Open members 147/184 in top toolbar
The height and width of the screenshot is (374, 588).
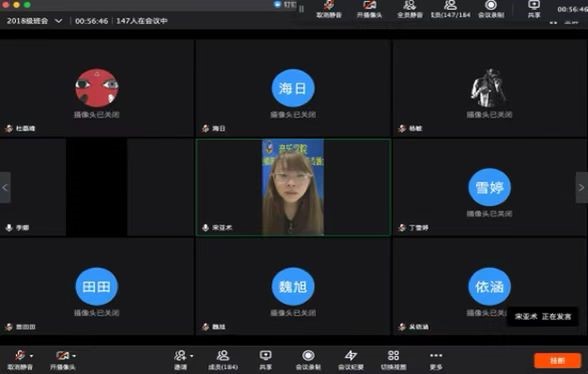tap(450, 9)
